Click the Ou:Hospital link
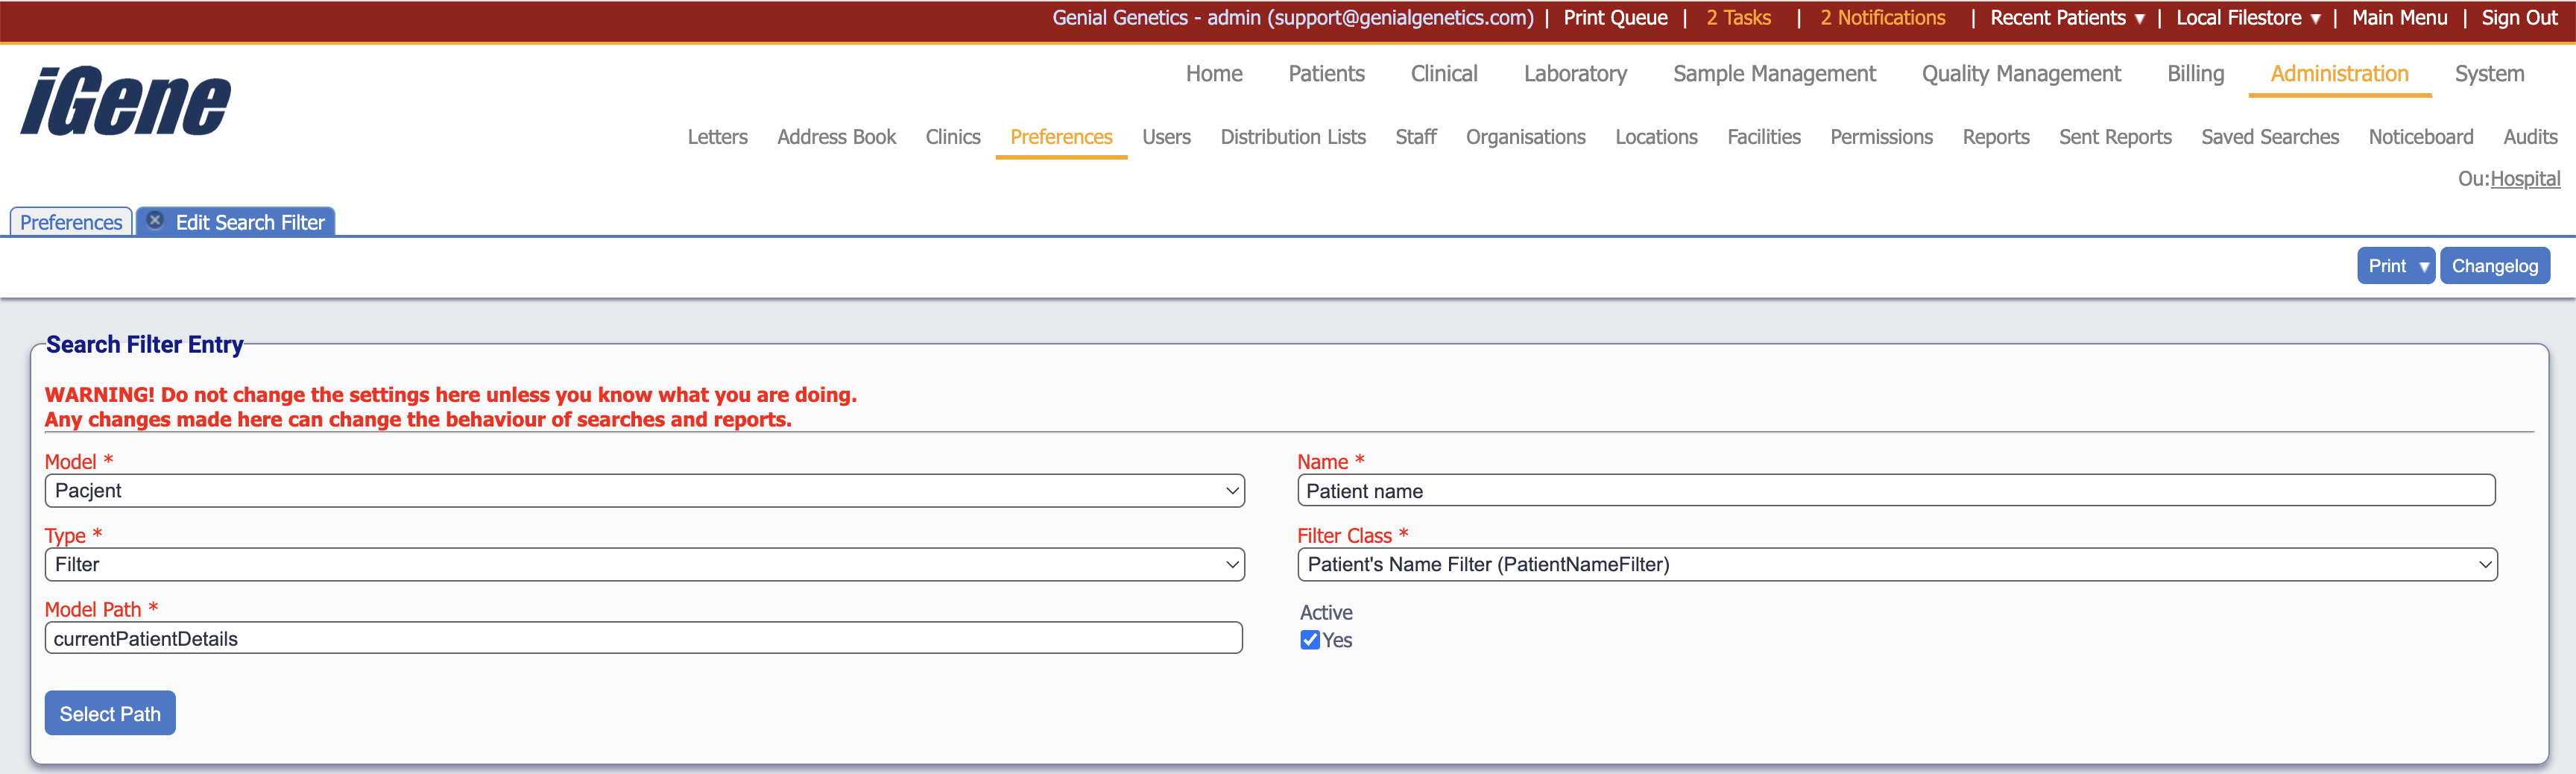The image size is (2576, 774). click(x=2526, y=178)
